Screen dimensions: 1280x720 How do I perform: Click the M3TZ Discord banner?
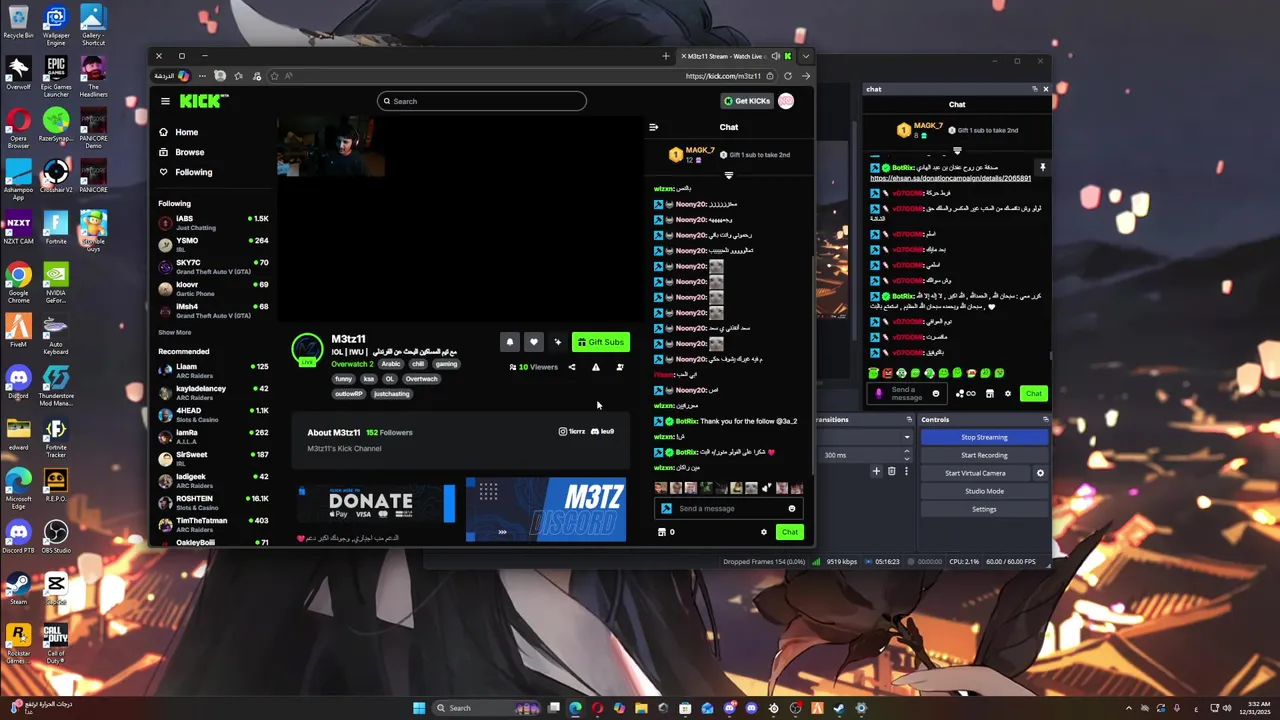[546, 509]
